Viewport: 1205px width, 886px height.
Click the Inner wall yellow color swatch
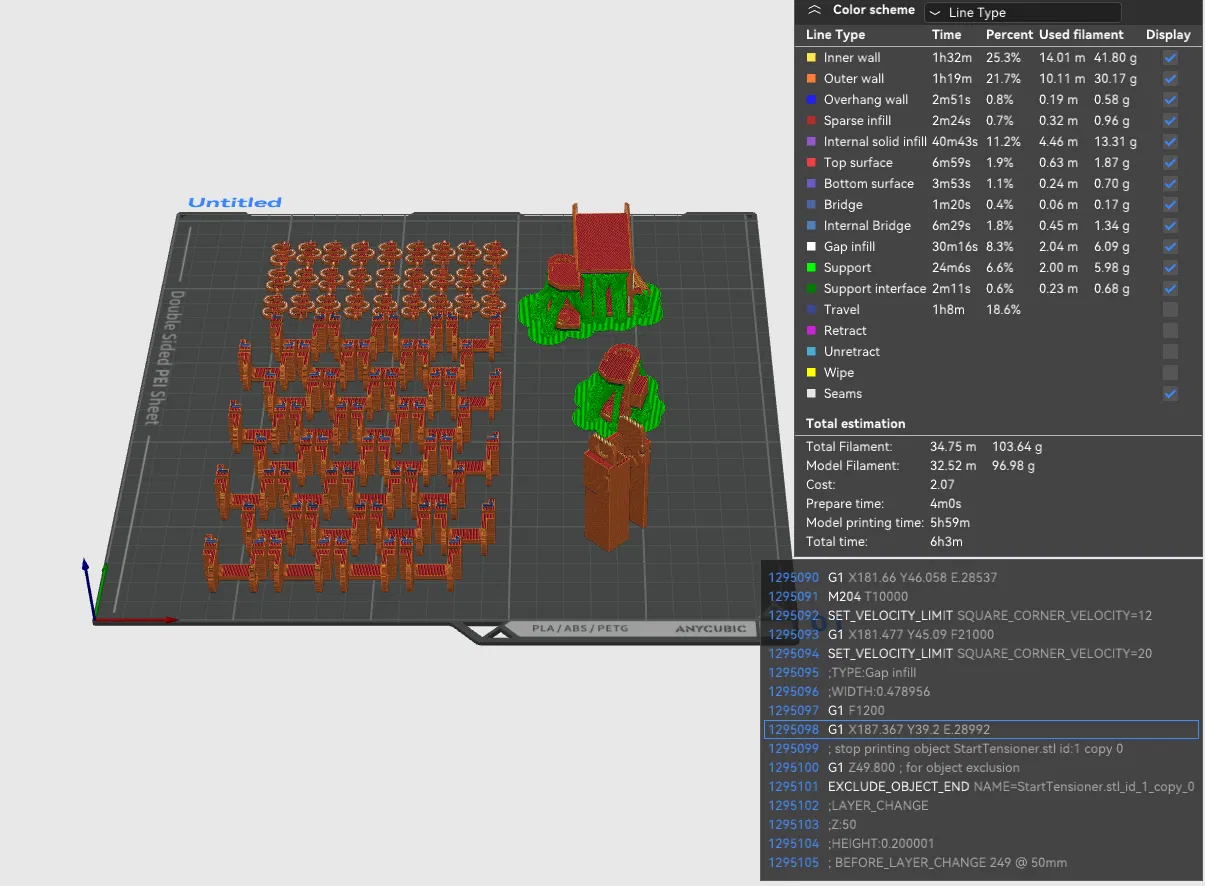812,58
